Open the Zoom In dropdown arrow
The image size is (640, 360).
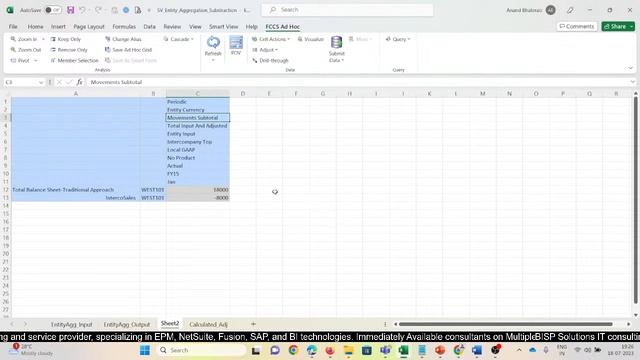click(x=43, y=39)
